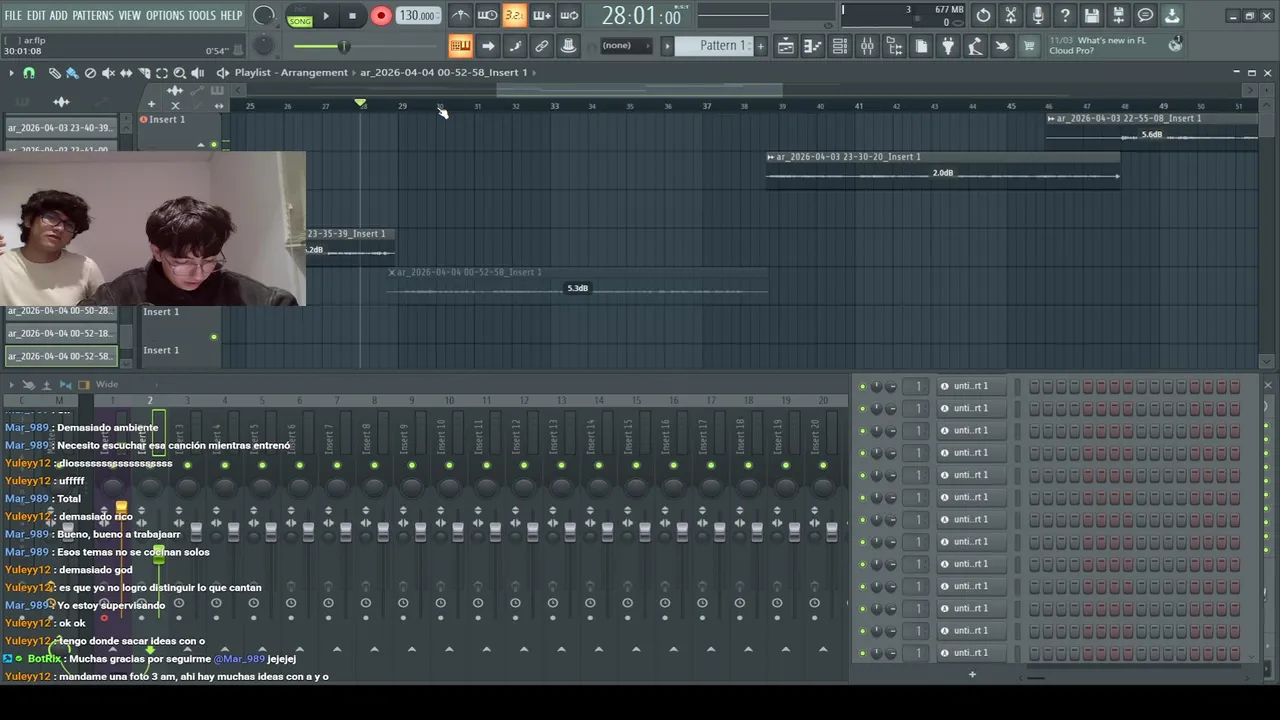Open the mixer options menu arrow
Image resolution: width=1280 pixels, height=720 pixels.
pos(11,385)
